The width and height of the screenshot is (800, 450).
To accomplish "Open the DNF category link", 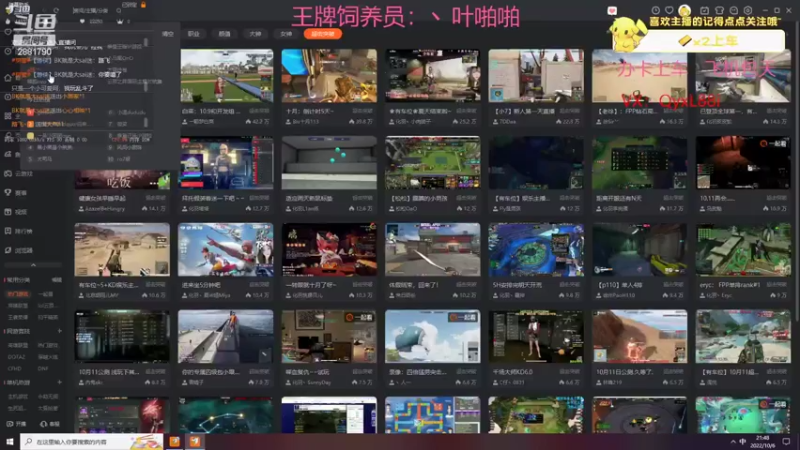I will tap(42, 368).
